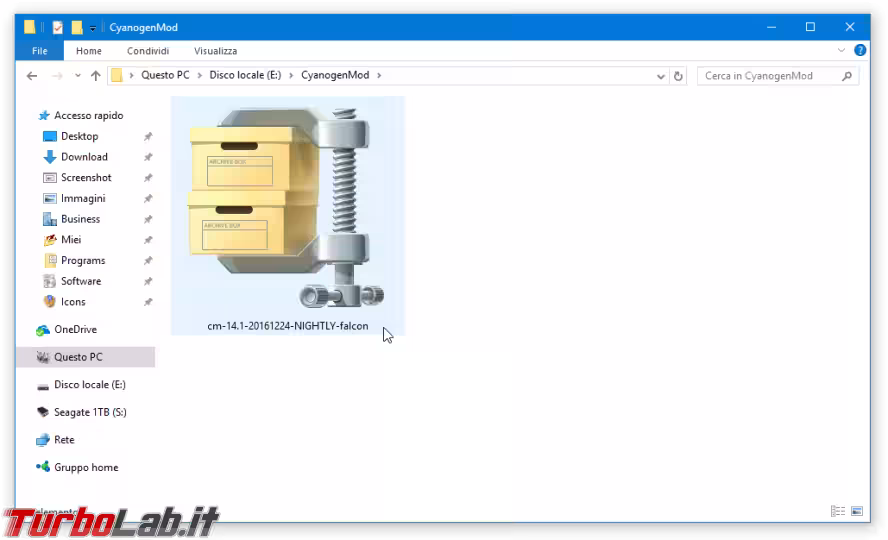Open Miei folder in sidebar
The image size is (888, 540).
click(71, 240)
